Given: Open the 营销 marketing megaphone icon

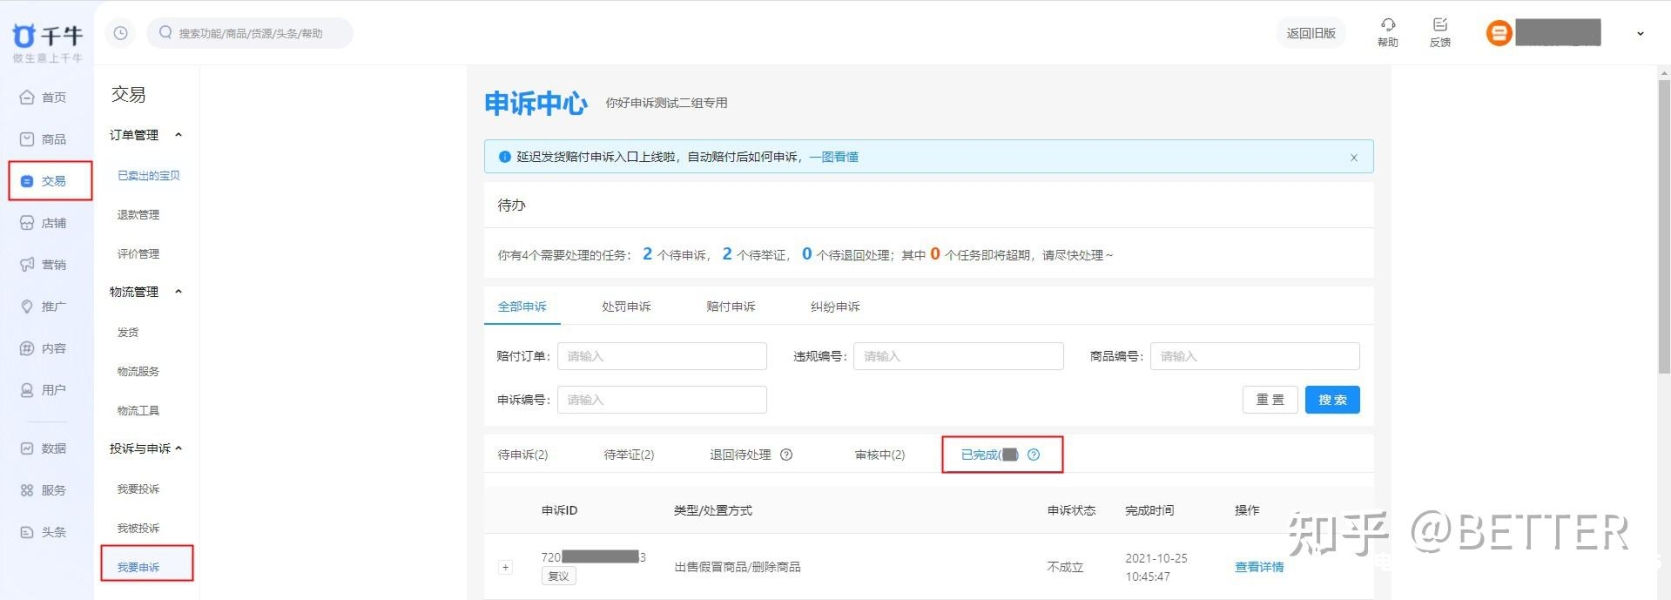Looking at the screenshot, I should tap(27, 265).
